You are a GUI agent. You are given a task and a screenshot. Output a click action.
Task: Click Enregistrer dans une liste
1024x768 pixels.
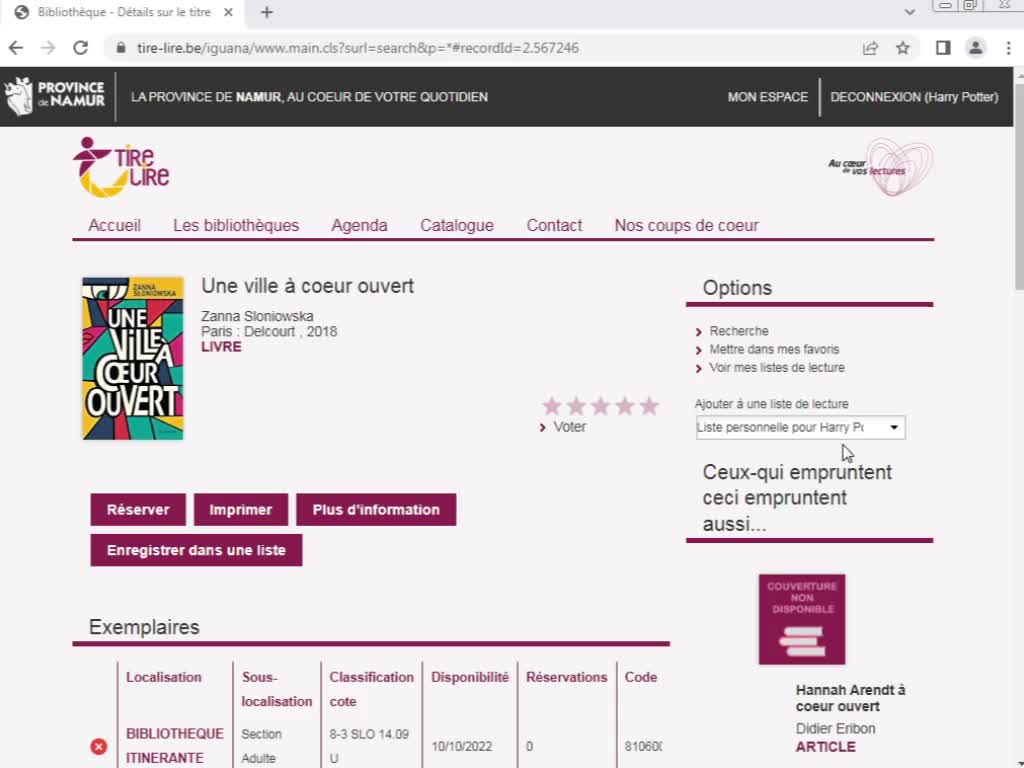coord(196,550)
